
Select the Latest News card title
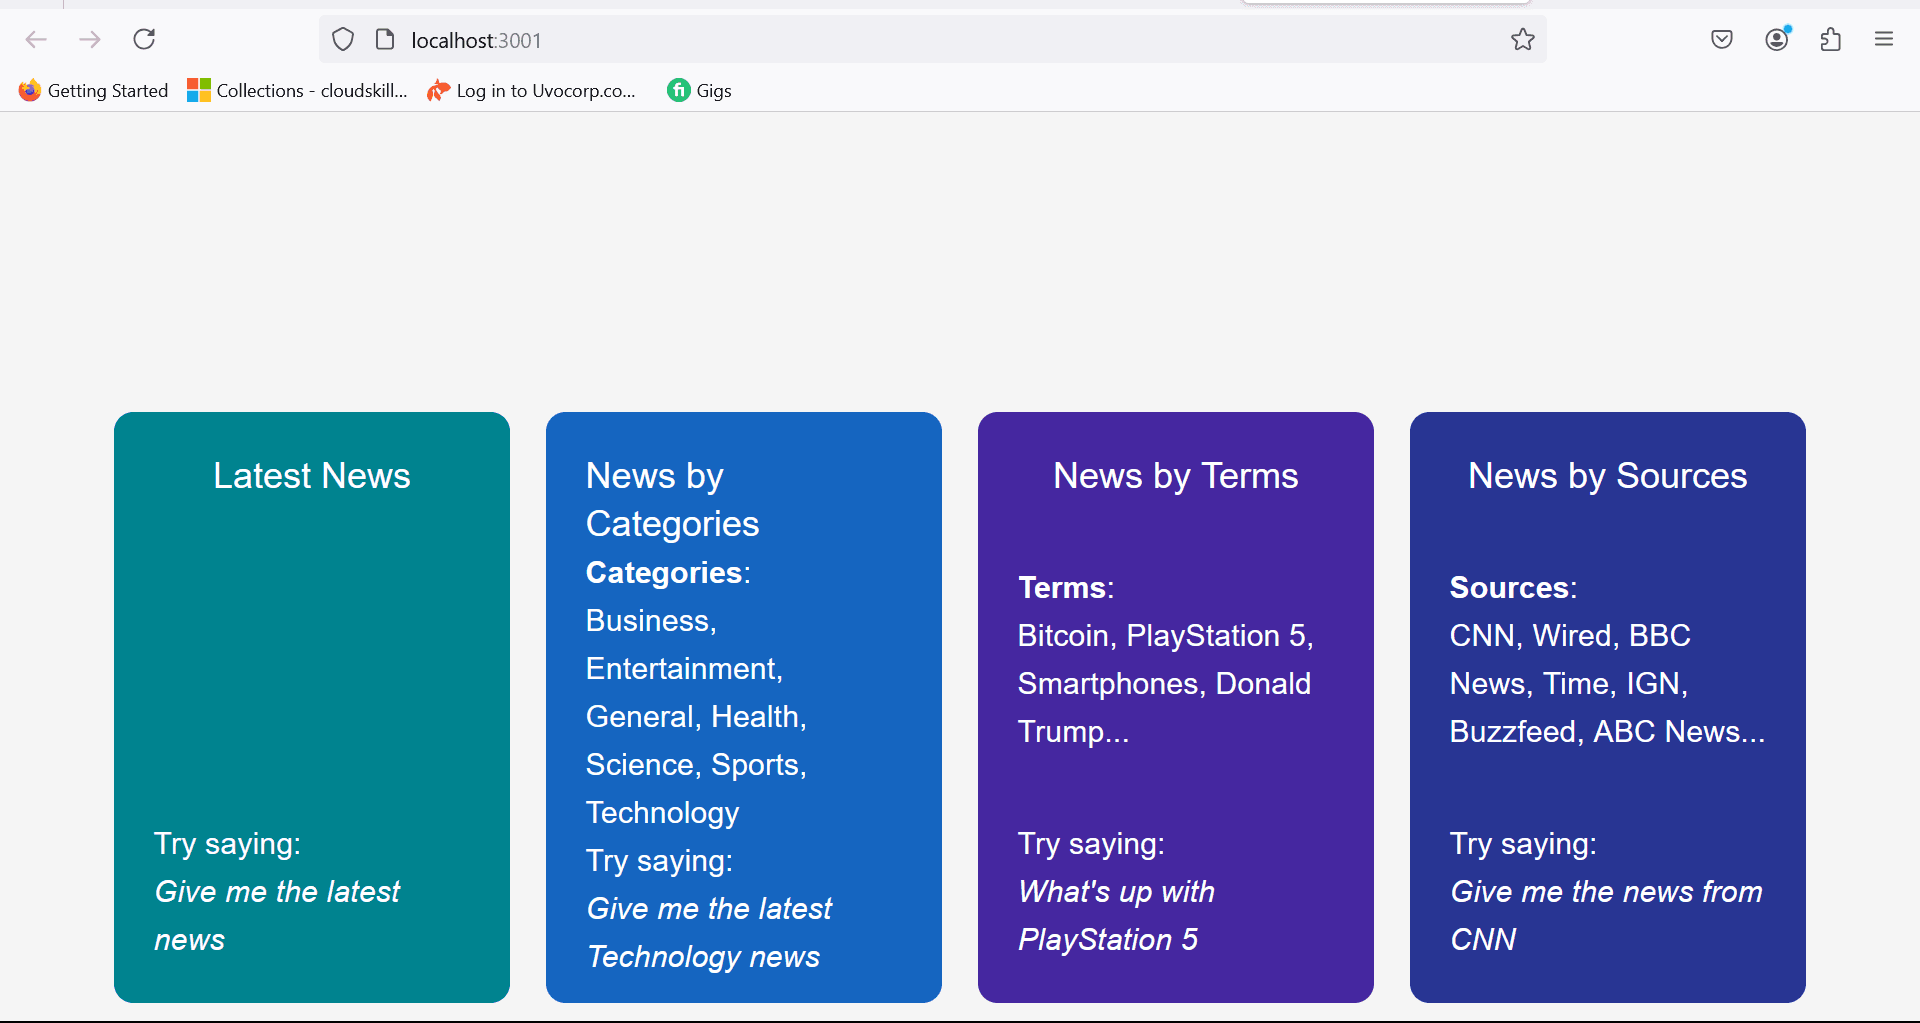coord(312,476)
